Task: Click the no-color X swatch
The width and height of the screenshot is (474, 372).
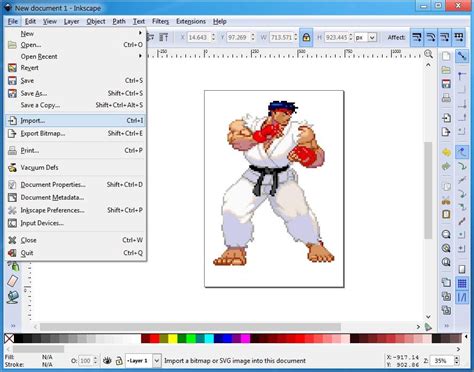Action: (x=9, y=339)
